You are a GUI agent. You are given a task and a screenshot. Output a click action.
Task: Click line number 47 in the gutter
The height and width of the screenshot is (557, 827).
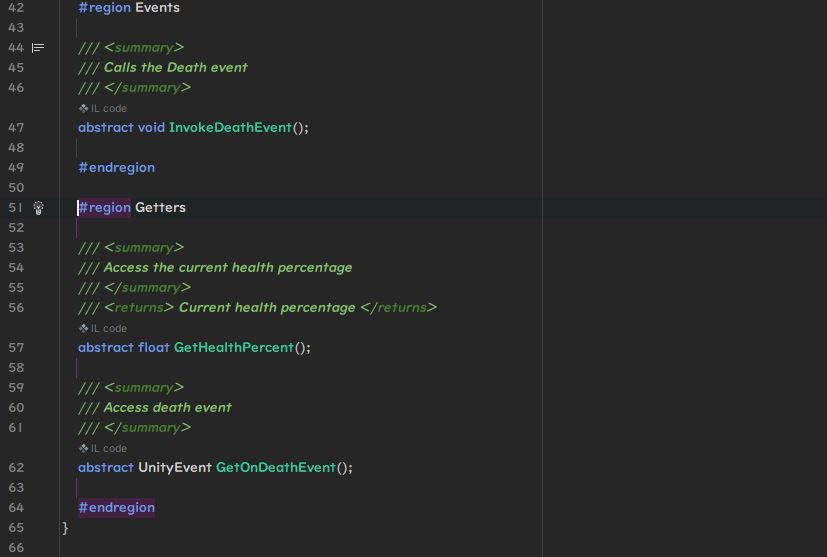pyautogui.click(x=16, y=127)
